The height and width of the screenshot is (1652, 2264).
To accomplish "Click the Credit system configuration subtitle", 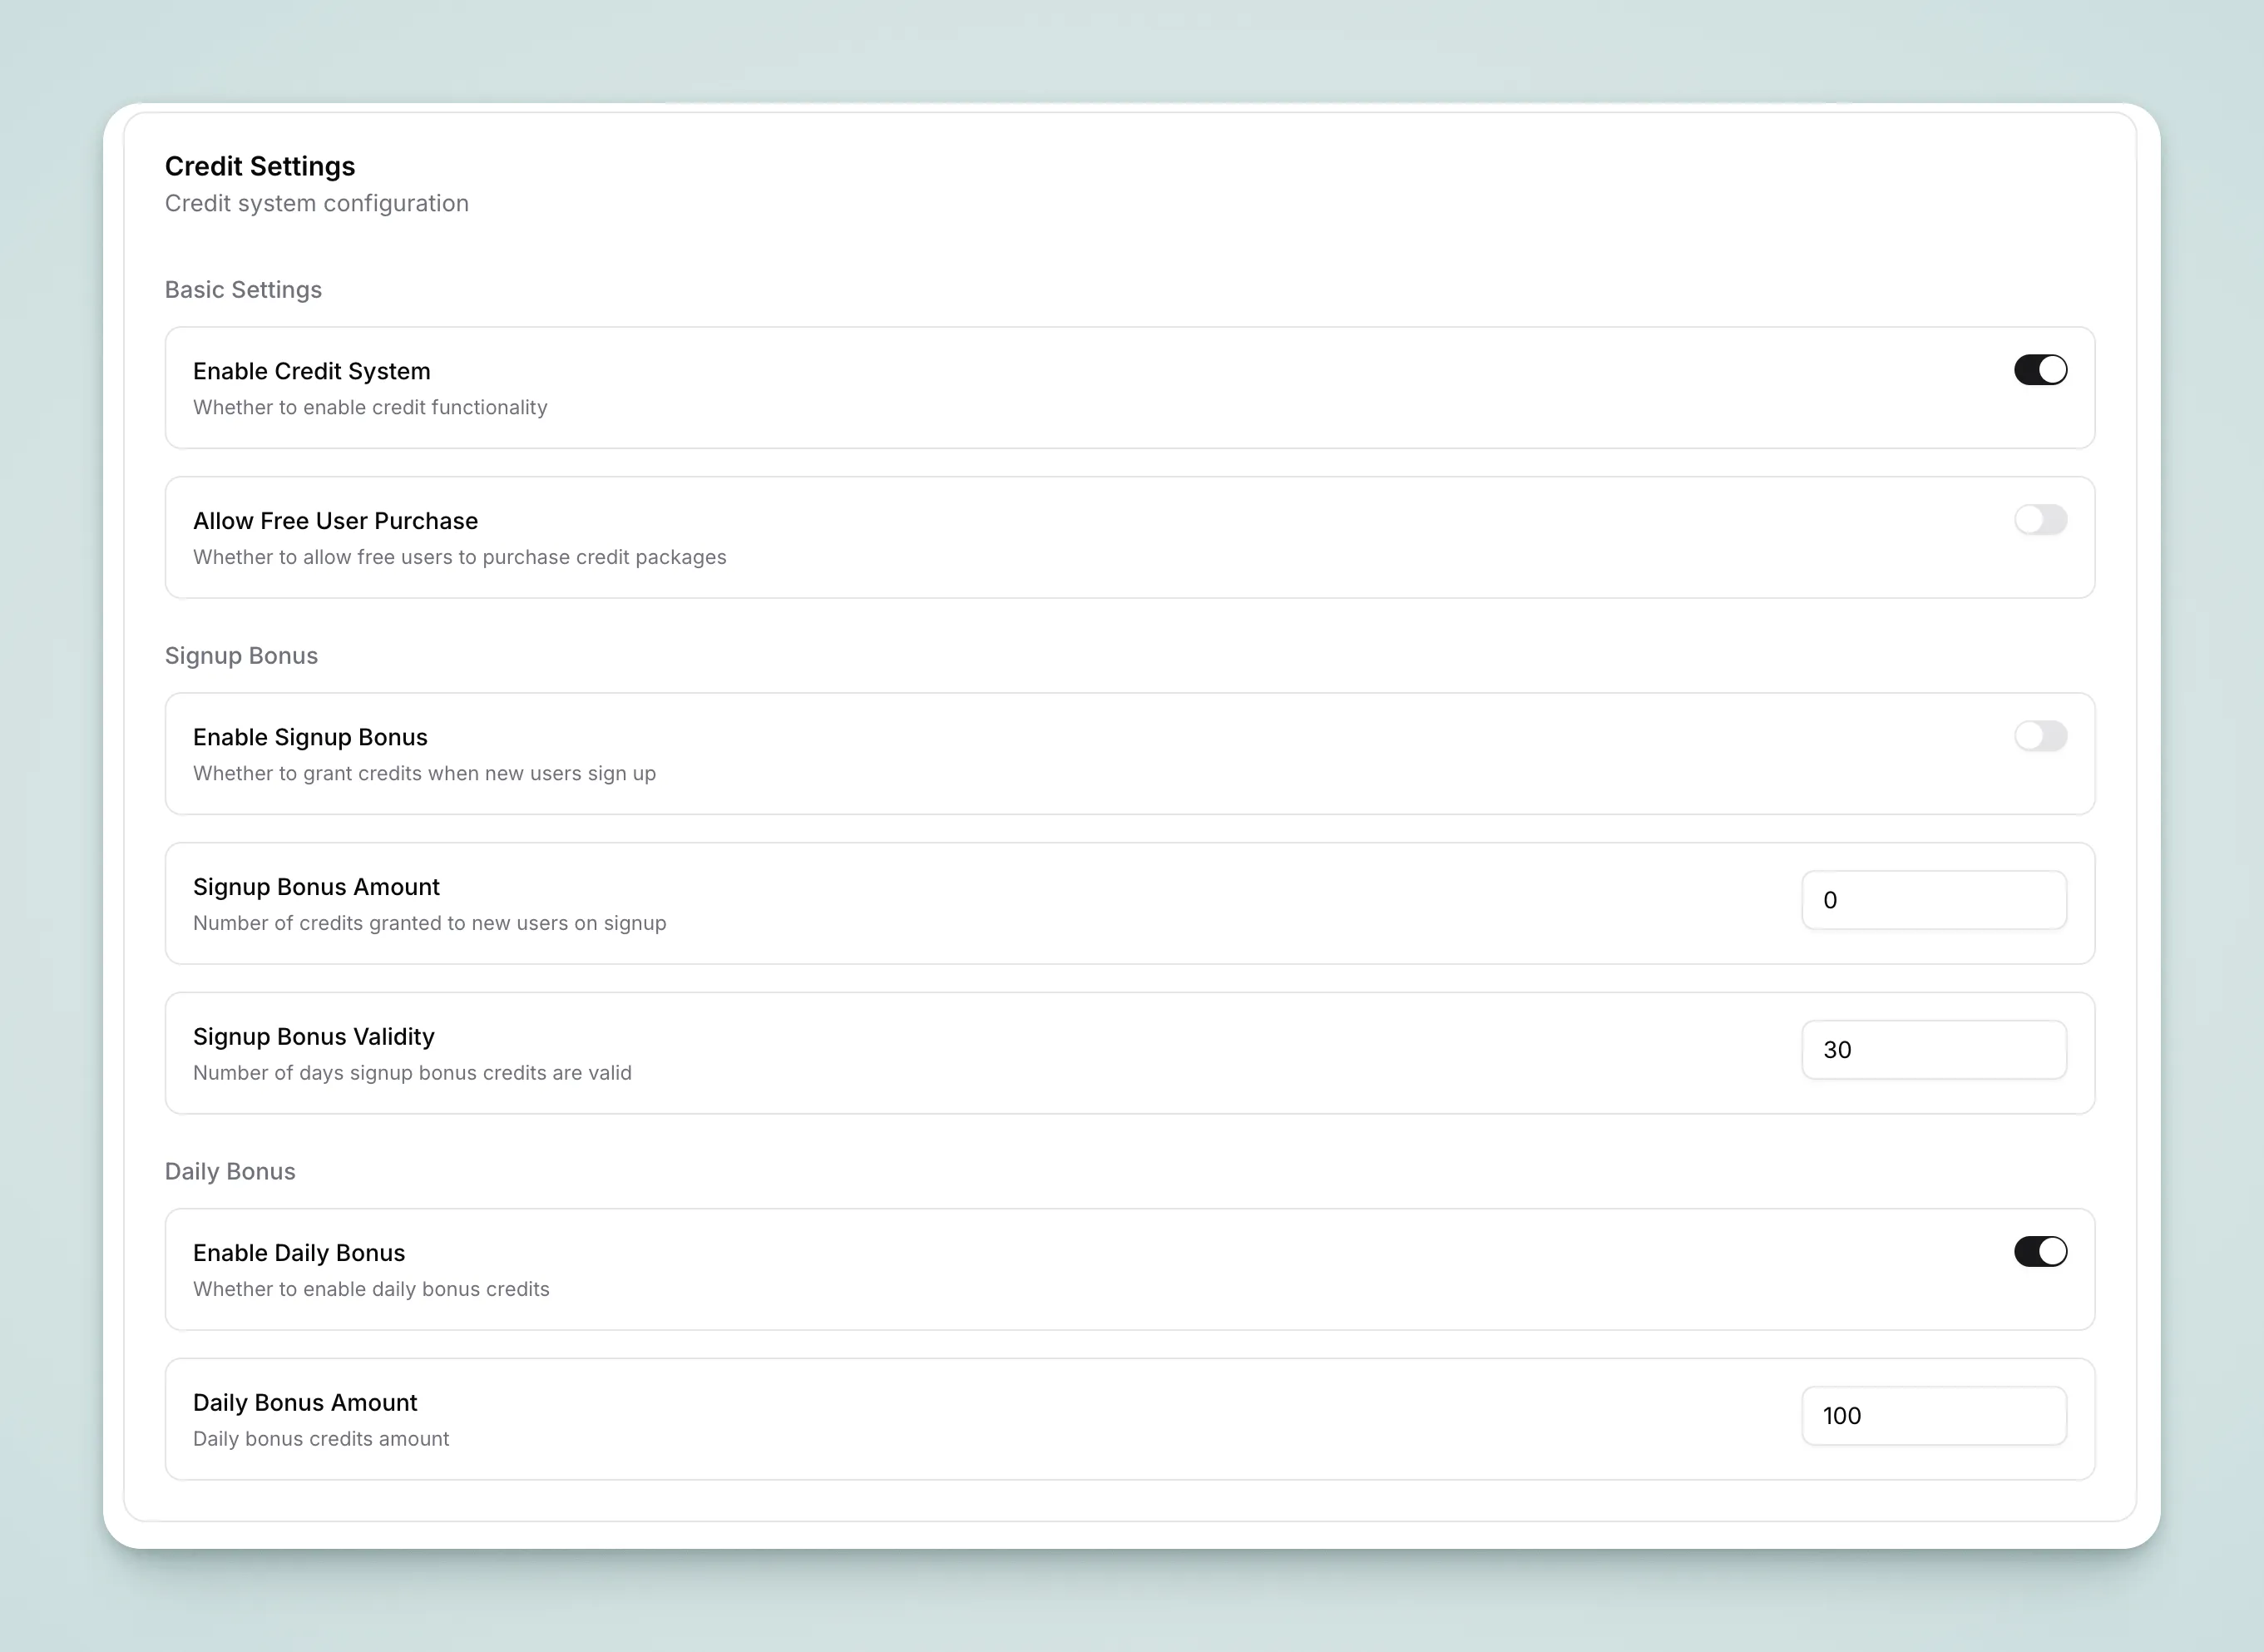I will 317,203.
